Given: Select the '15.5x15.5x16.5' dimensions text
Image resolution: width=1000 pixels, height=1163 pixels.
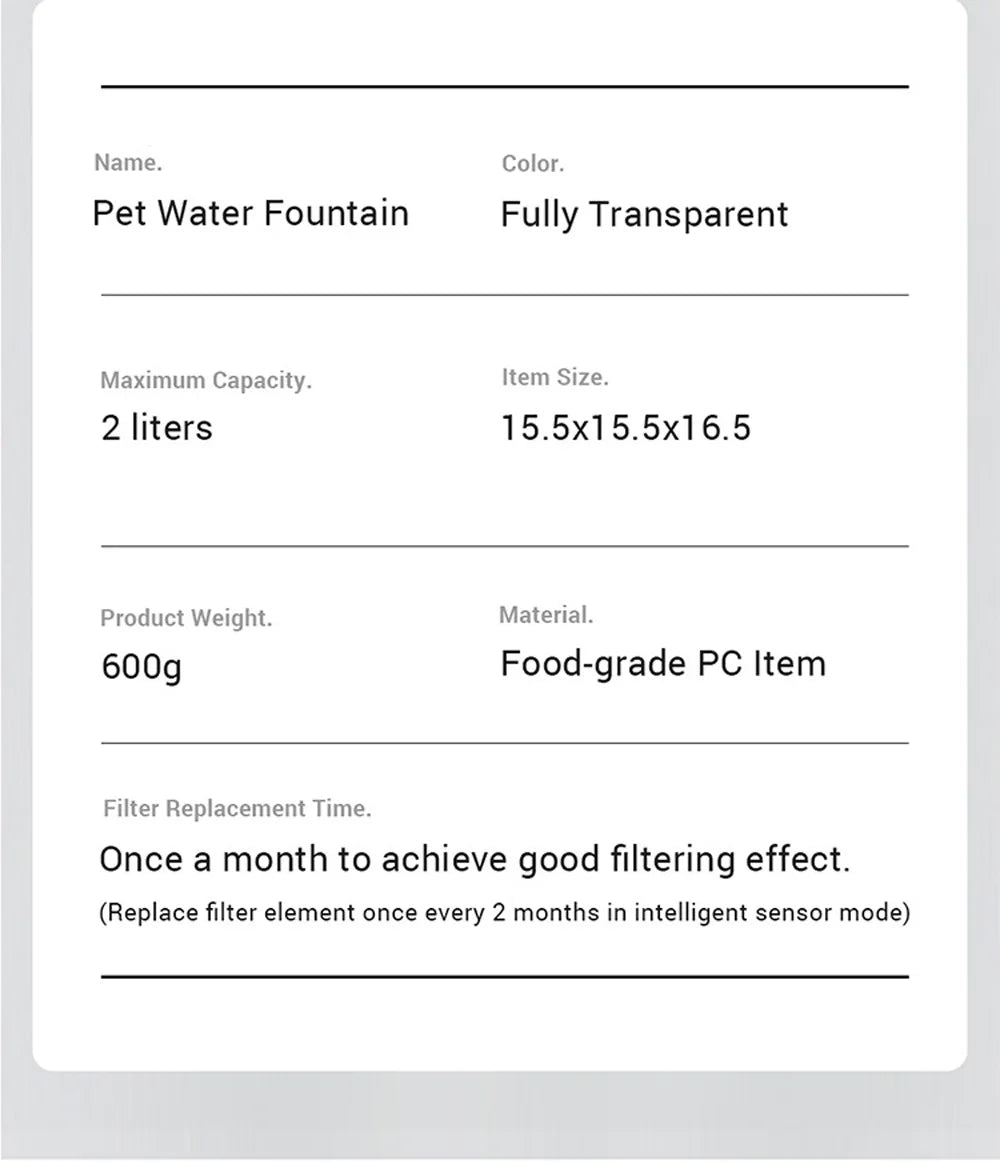Looking at the screenshot, I should pyautogui.click(x=626, y=428).
